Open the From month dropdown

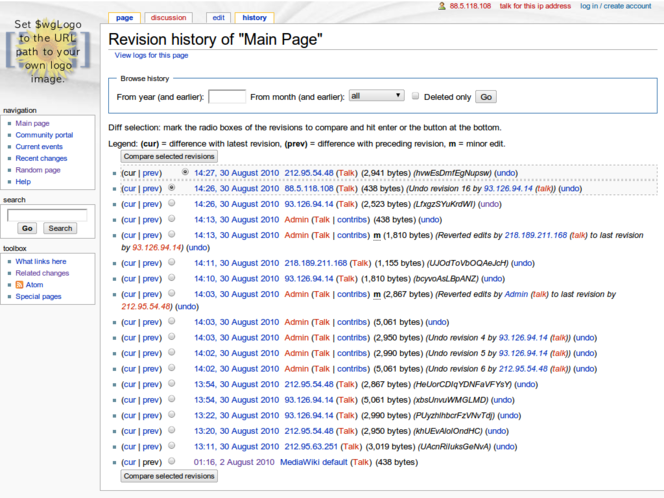point(376,97)
